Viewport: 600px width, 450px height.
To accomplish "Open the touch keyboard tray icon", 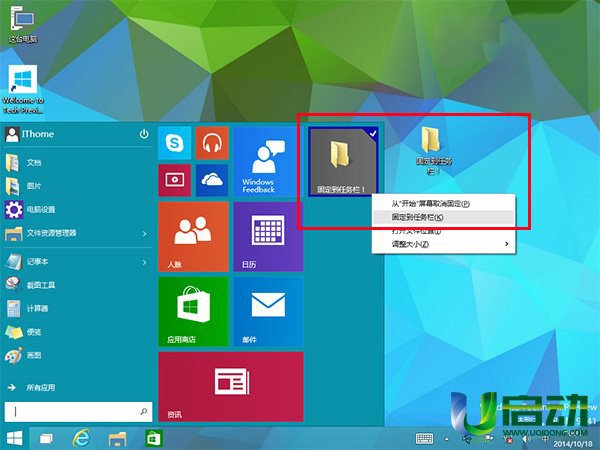I will (424, 439).
